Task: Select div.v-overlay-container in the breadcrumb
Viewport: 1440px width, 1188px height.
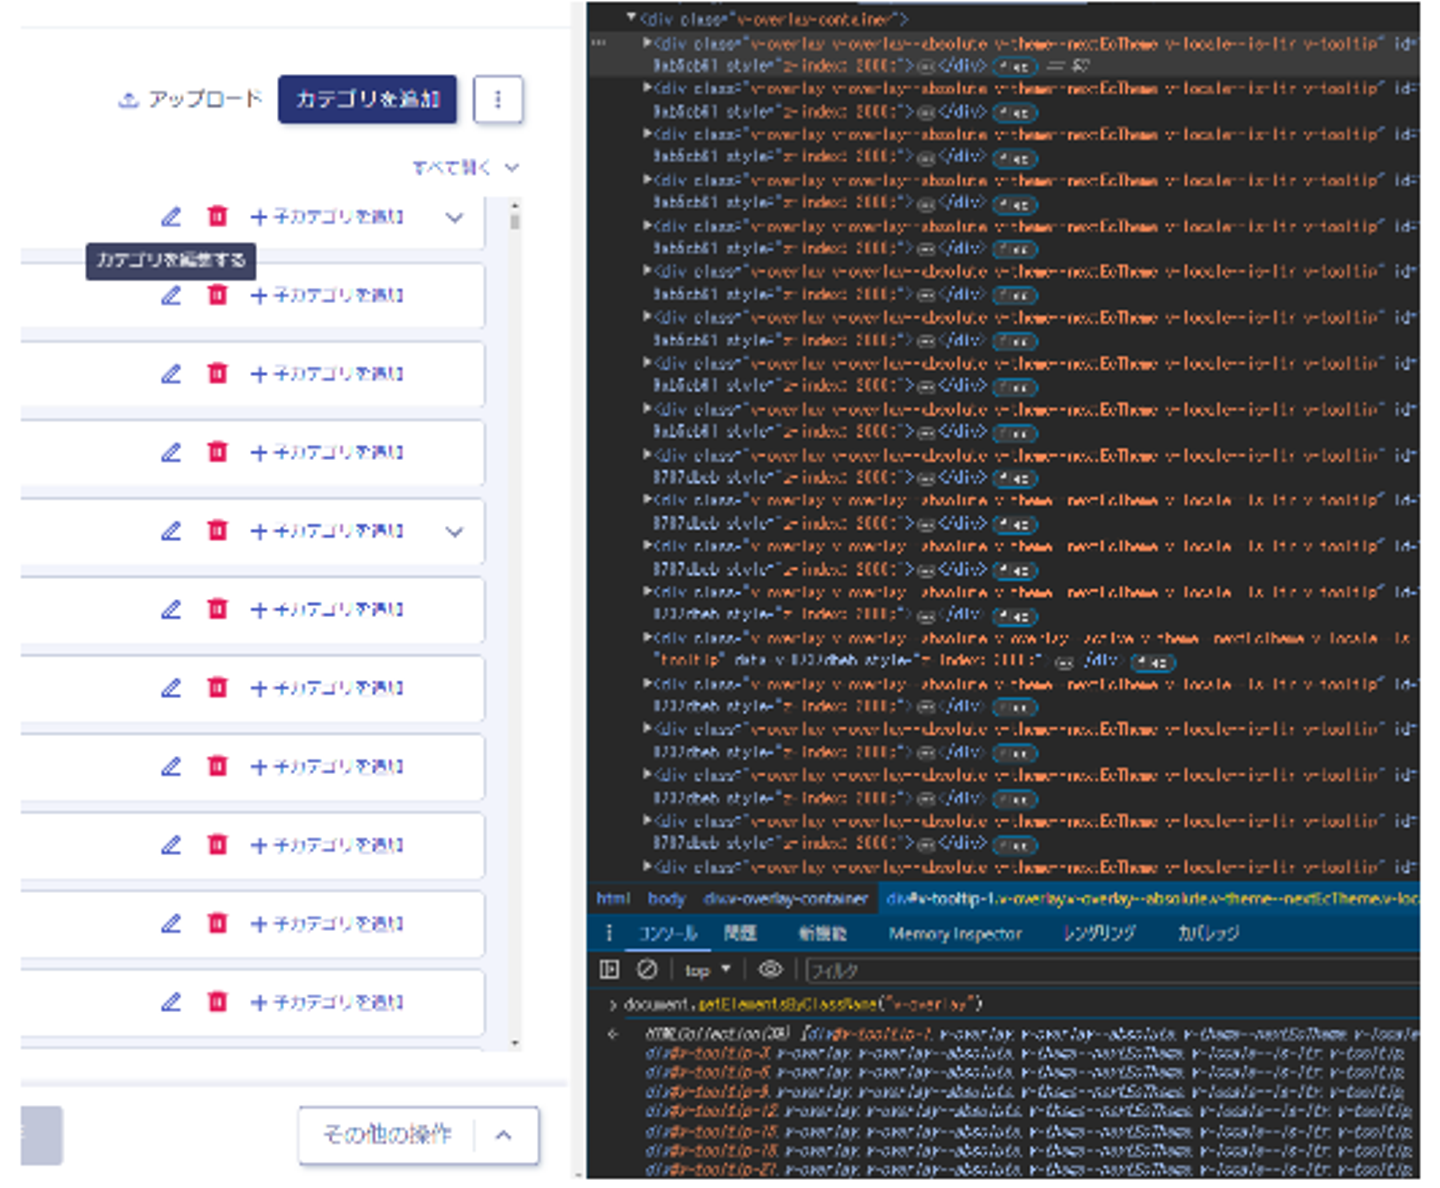Action: click(785, 899)
